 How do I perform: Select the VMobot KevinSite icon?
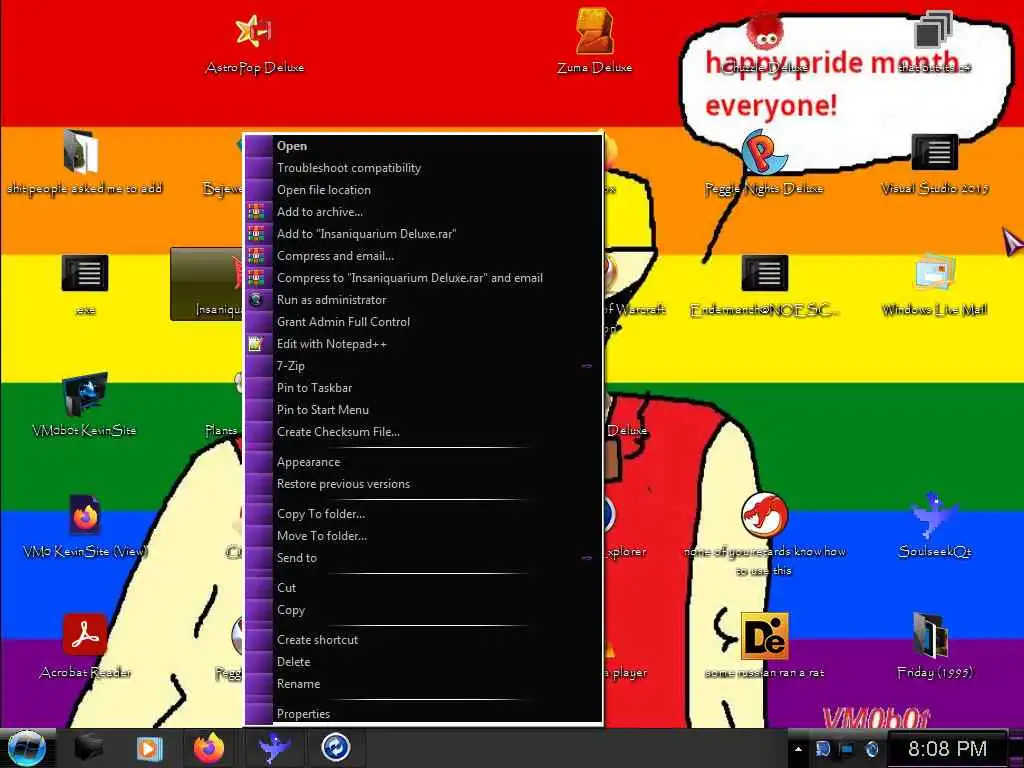coord(84,405)
